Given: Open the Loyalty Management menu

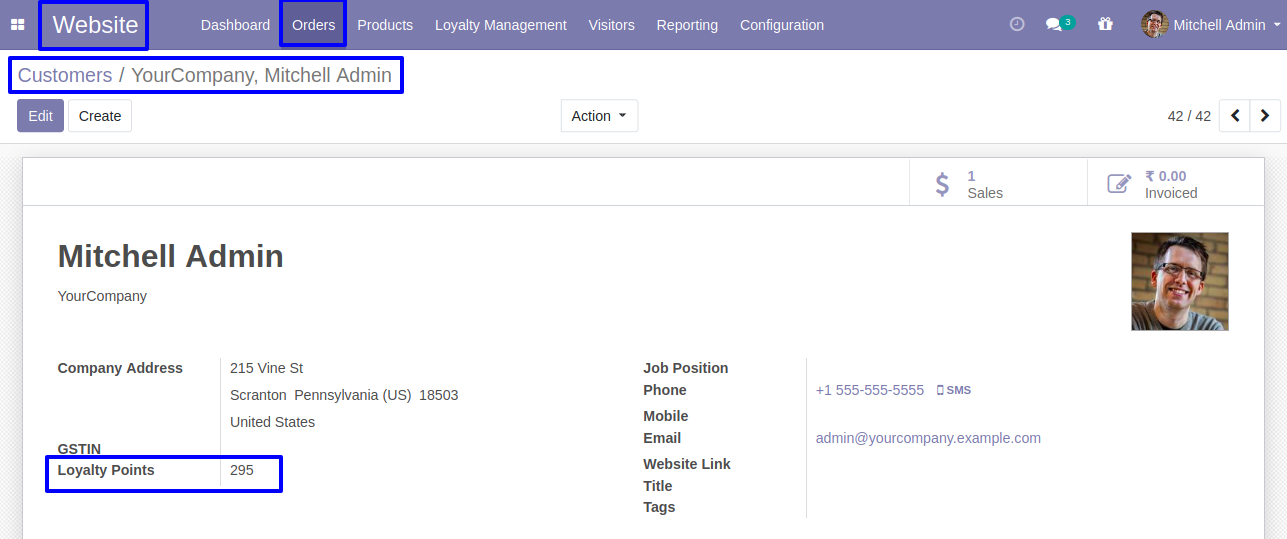Looking at the screenshot, I should coord(500,25).
